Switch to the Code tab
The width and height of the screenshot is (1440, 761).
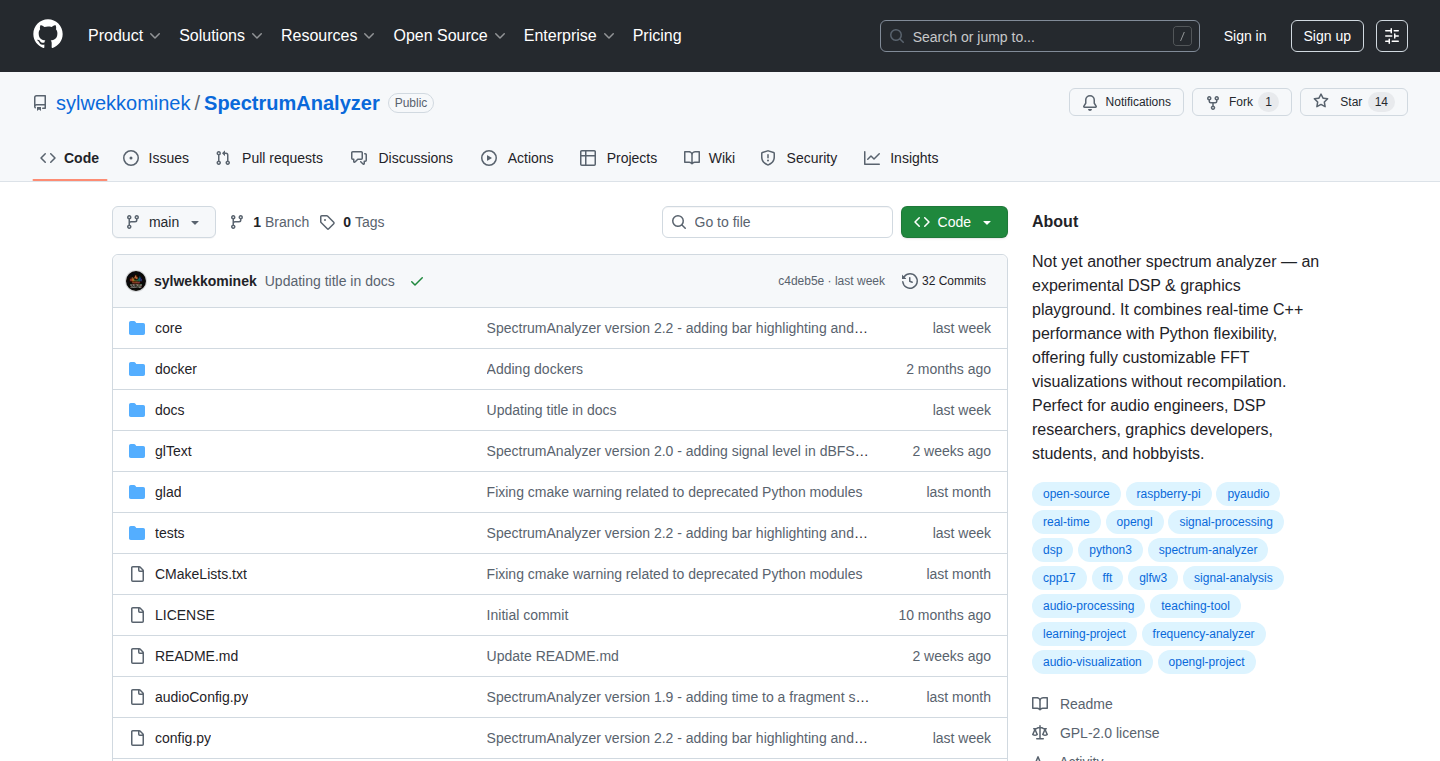70,158
